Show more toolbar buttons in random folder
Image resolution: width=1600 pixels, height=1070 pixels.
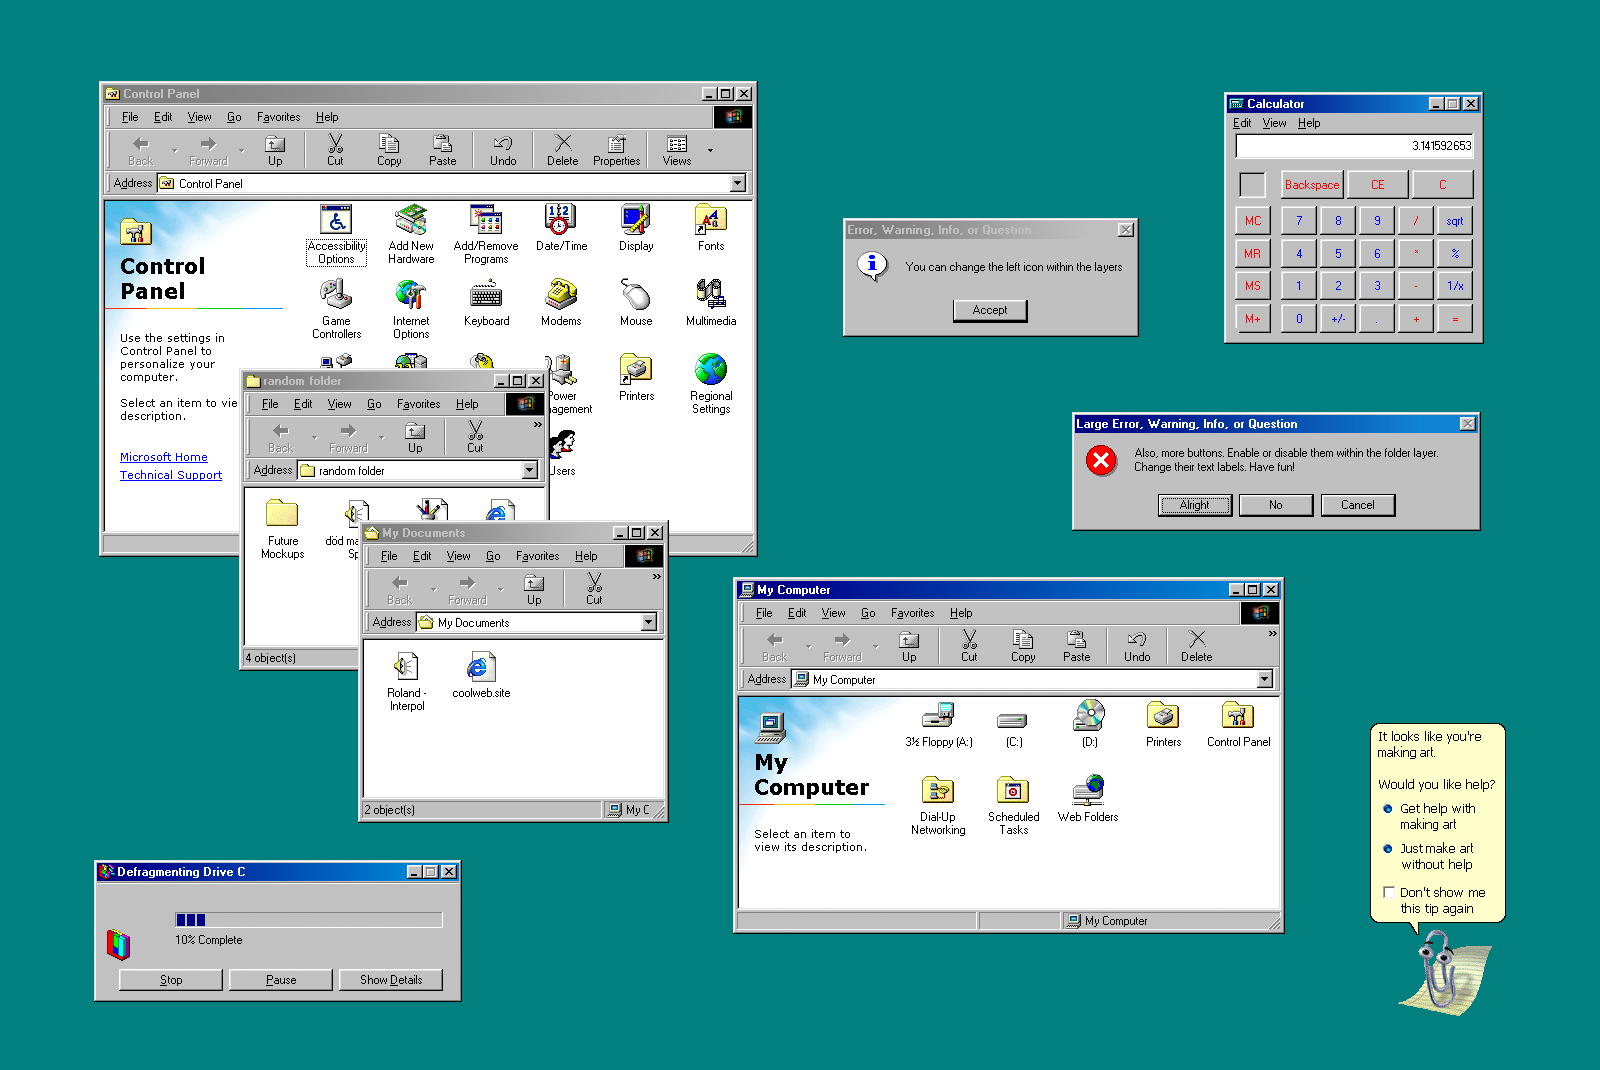[x=537, y=424]
